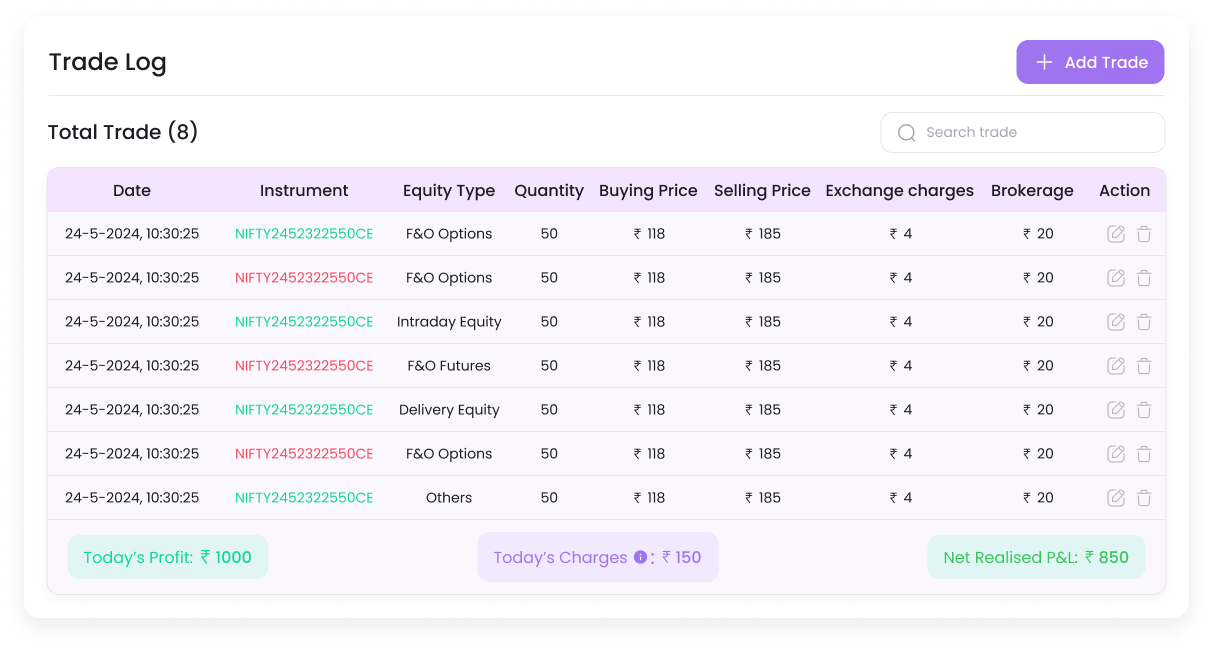Image resolution: width=1213 pixels, height=650 pixels.
Task: Click the date in Others row
Action: point(132,498)
